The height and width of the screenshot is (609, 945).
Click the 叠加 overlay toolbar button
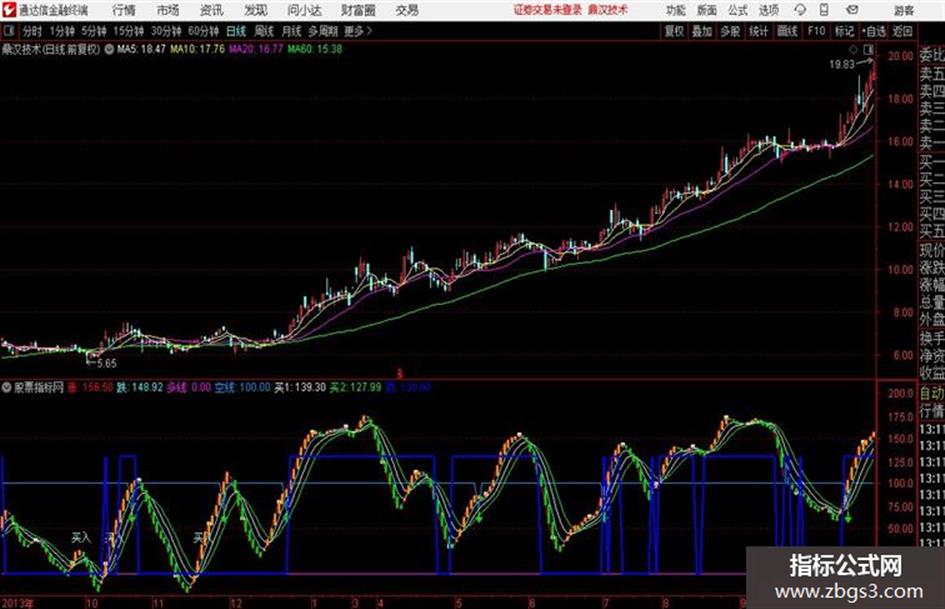coord(702,31)
